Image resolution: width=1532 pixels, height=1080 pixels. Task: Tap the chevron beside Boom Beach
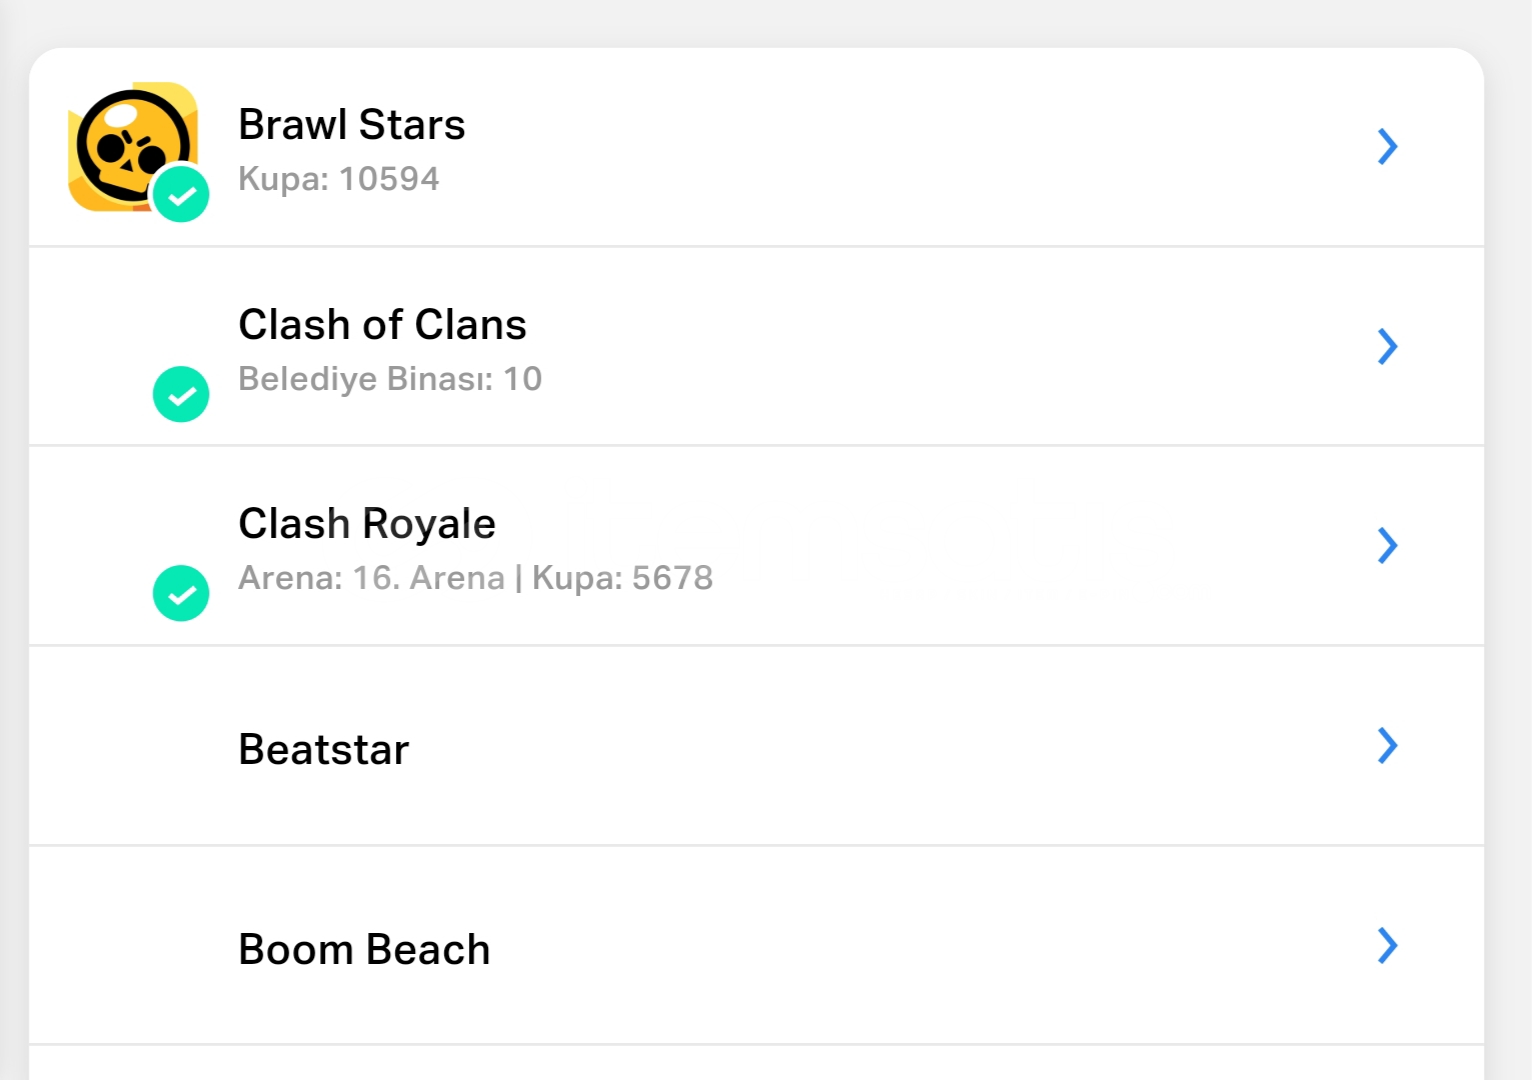click(1387, 945)
